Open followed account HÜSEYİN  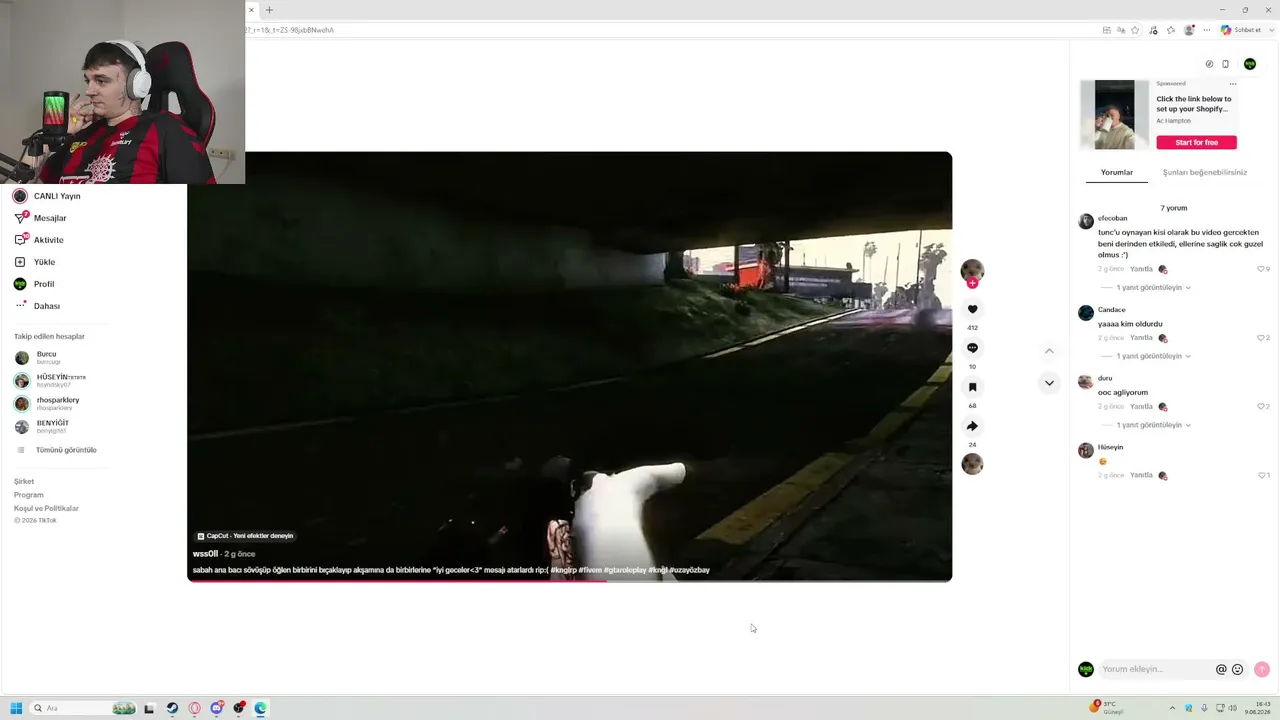(x=50, y=380)
